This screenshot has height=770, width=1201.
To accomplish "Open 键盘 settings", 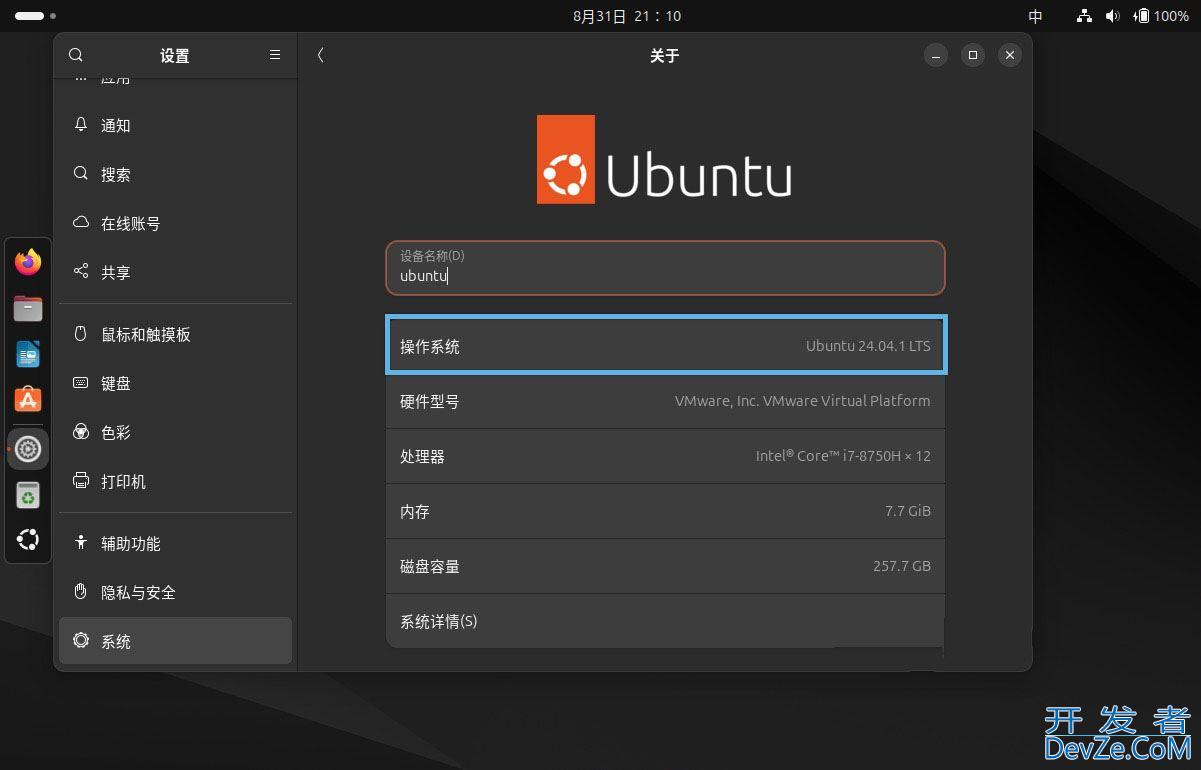I will [175, 383].
